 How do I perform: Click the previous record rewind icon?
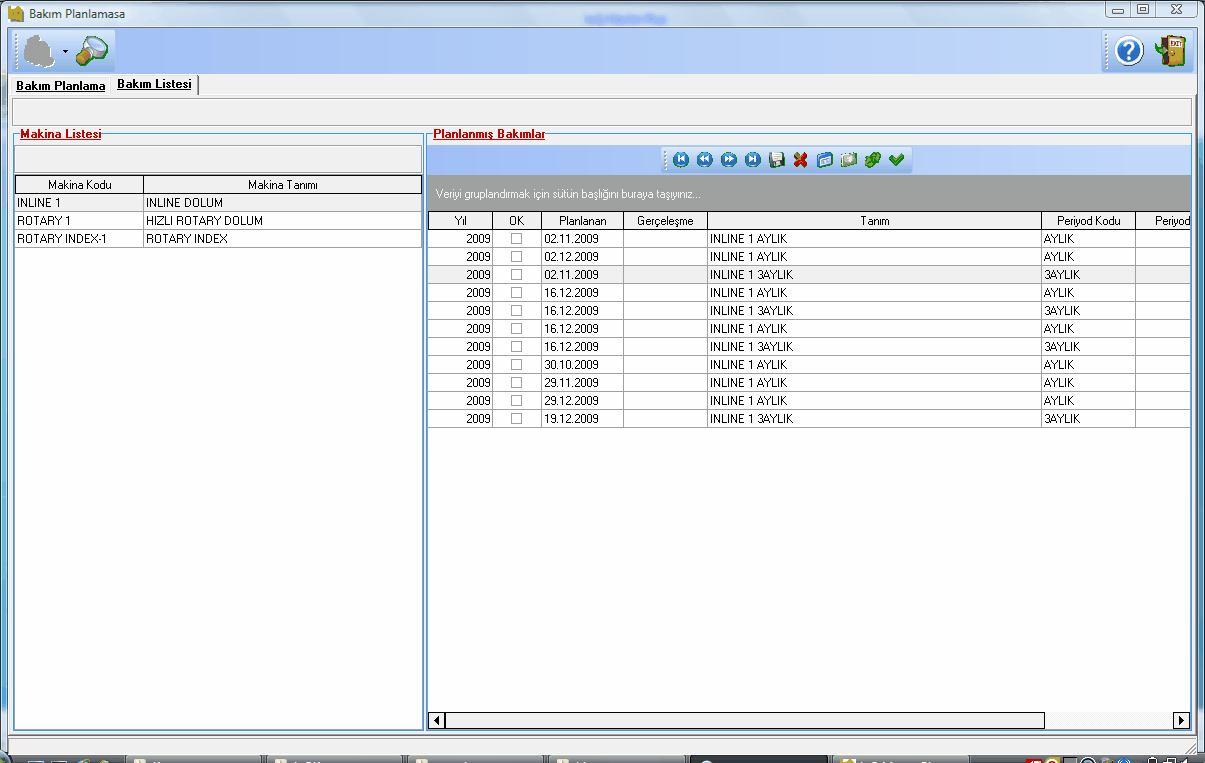point(705,160)
